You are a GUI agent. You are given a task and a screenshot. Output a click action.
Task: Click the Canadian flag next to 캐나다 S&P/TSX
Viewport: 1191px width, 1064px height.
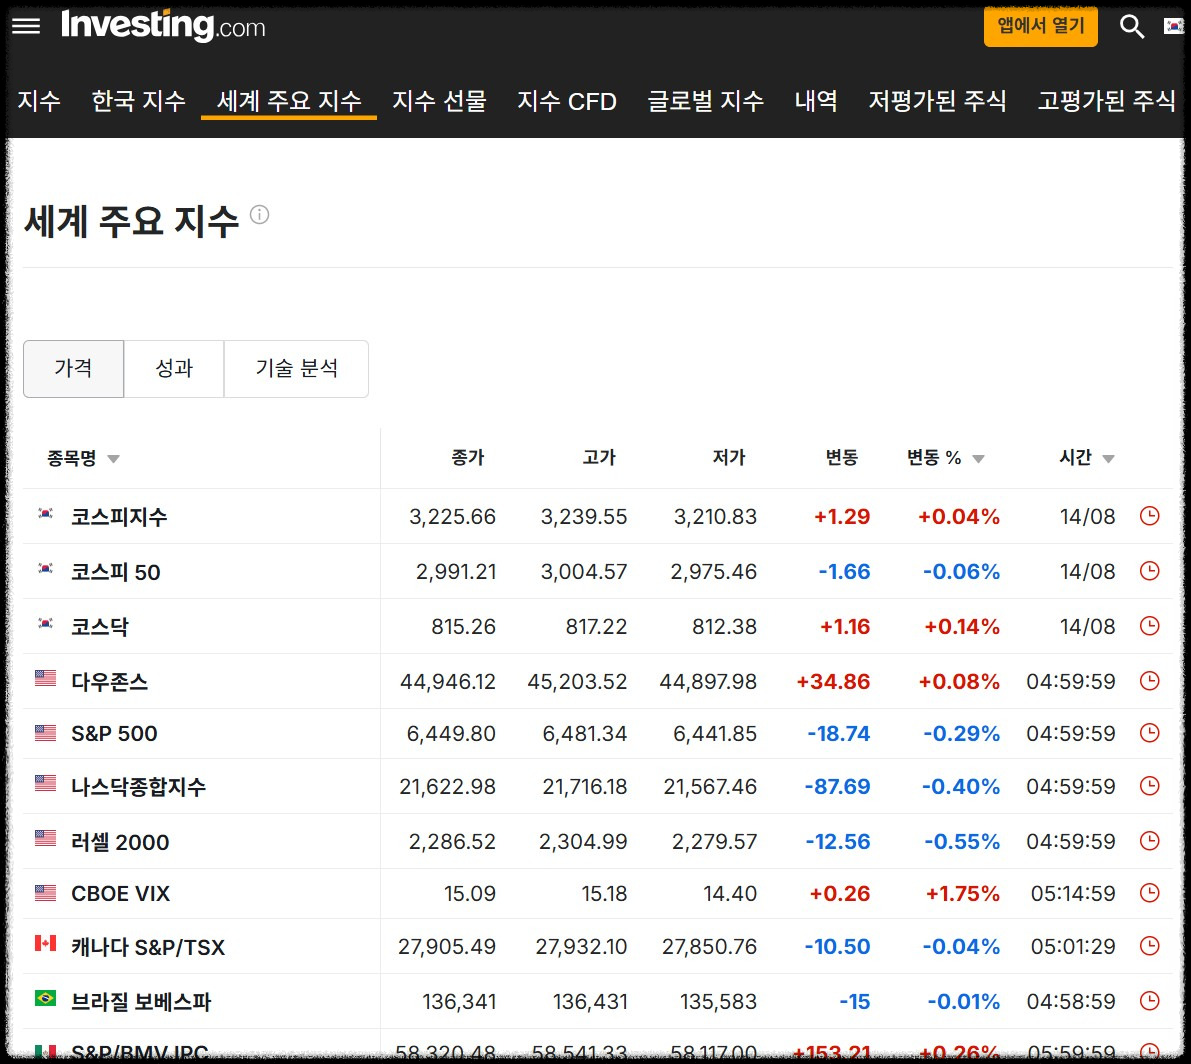(x=46, y=943)
